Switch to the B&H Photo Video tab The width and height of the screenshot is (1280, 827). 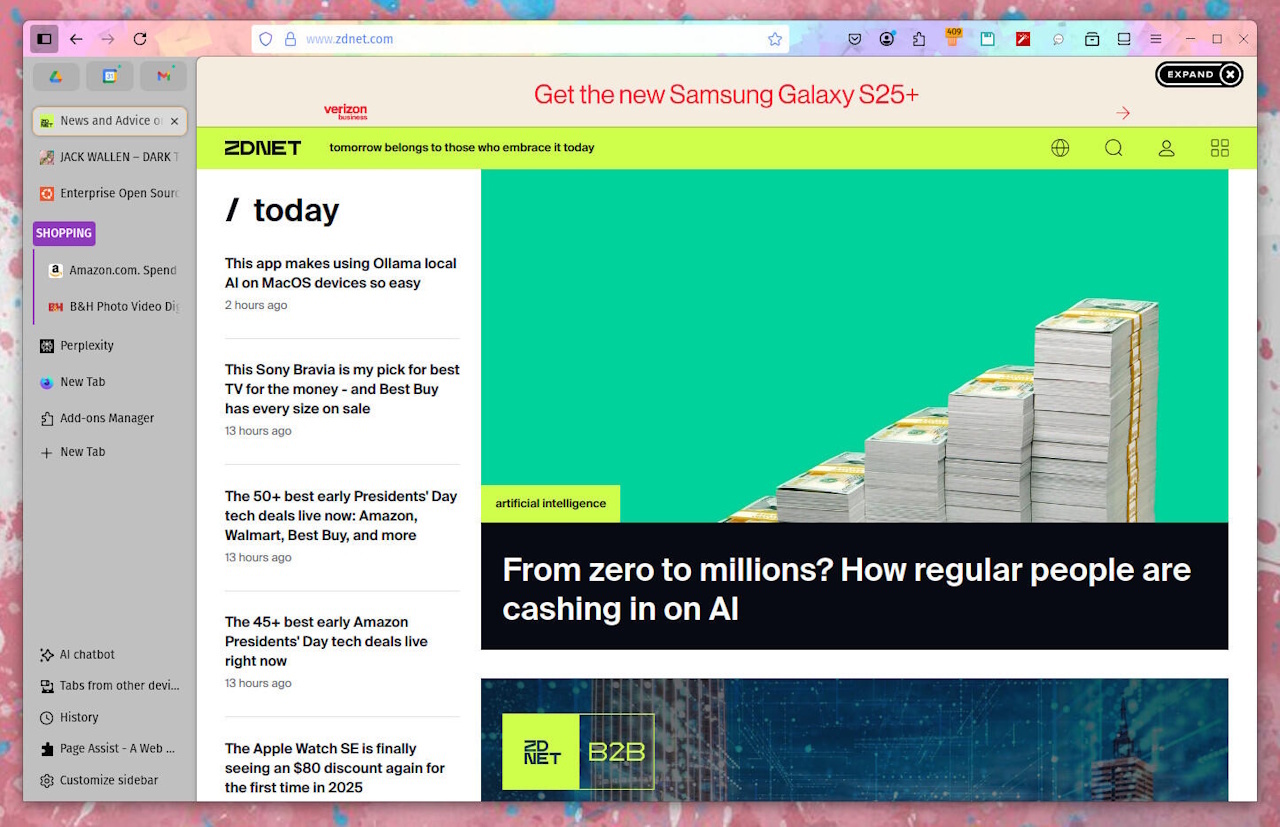[113, 306]
